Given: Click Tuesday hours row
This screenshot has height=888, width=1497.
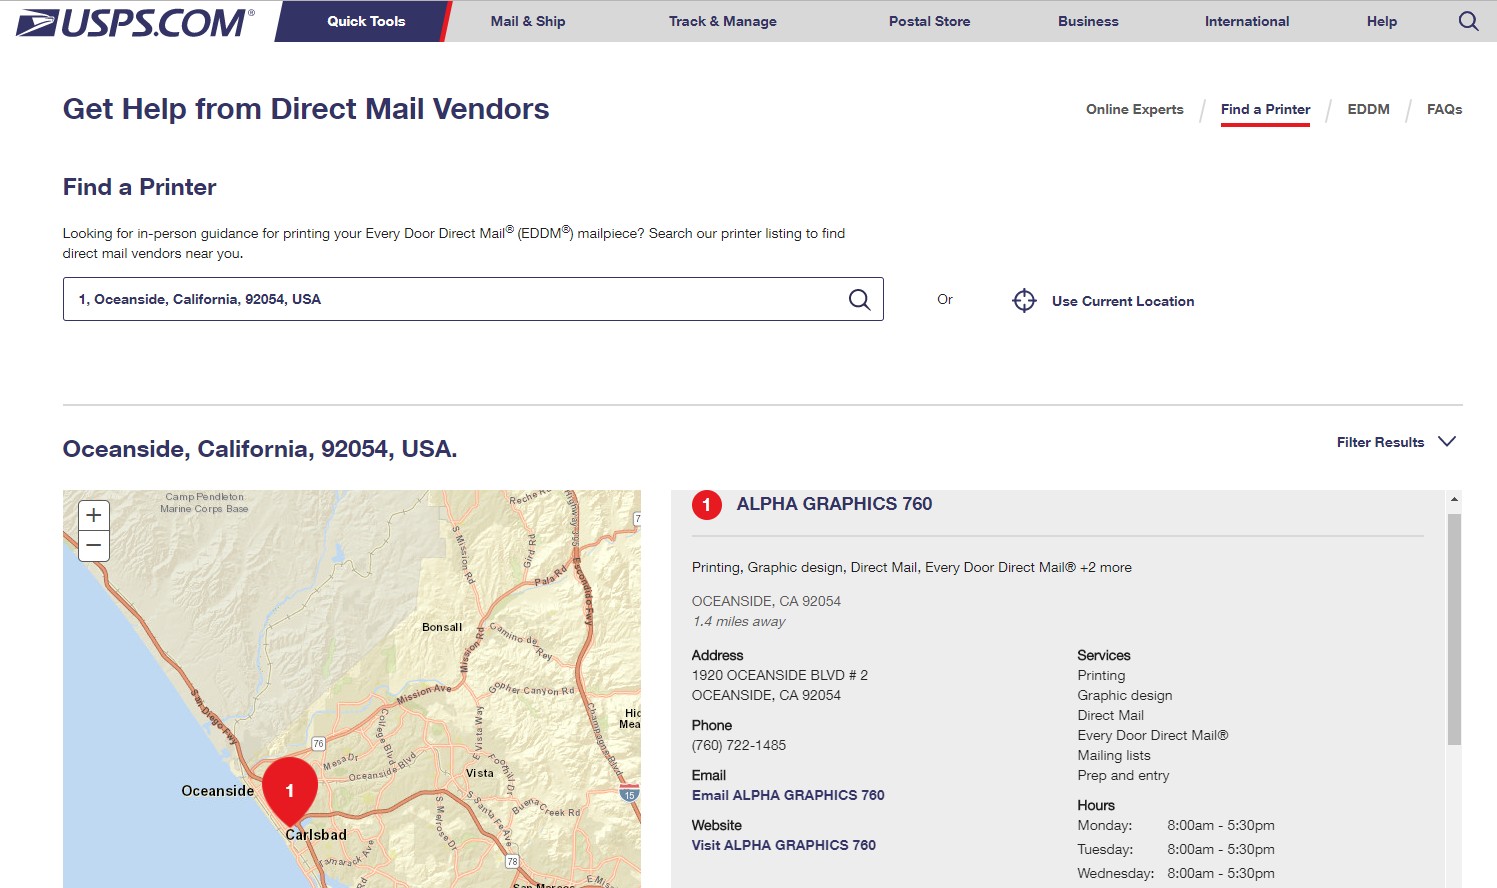Looking at the screenshot, I should pos(1176,849).
